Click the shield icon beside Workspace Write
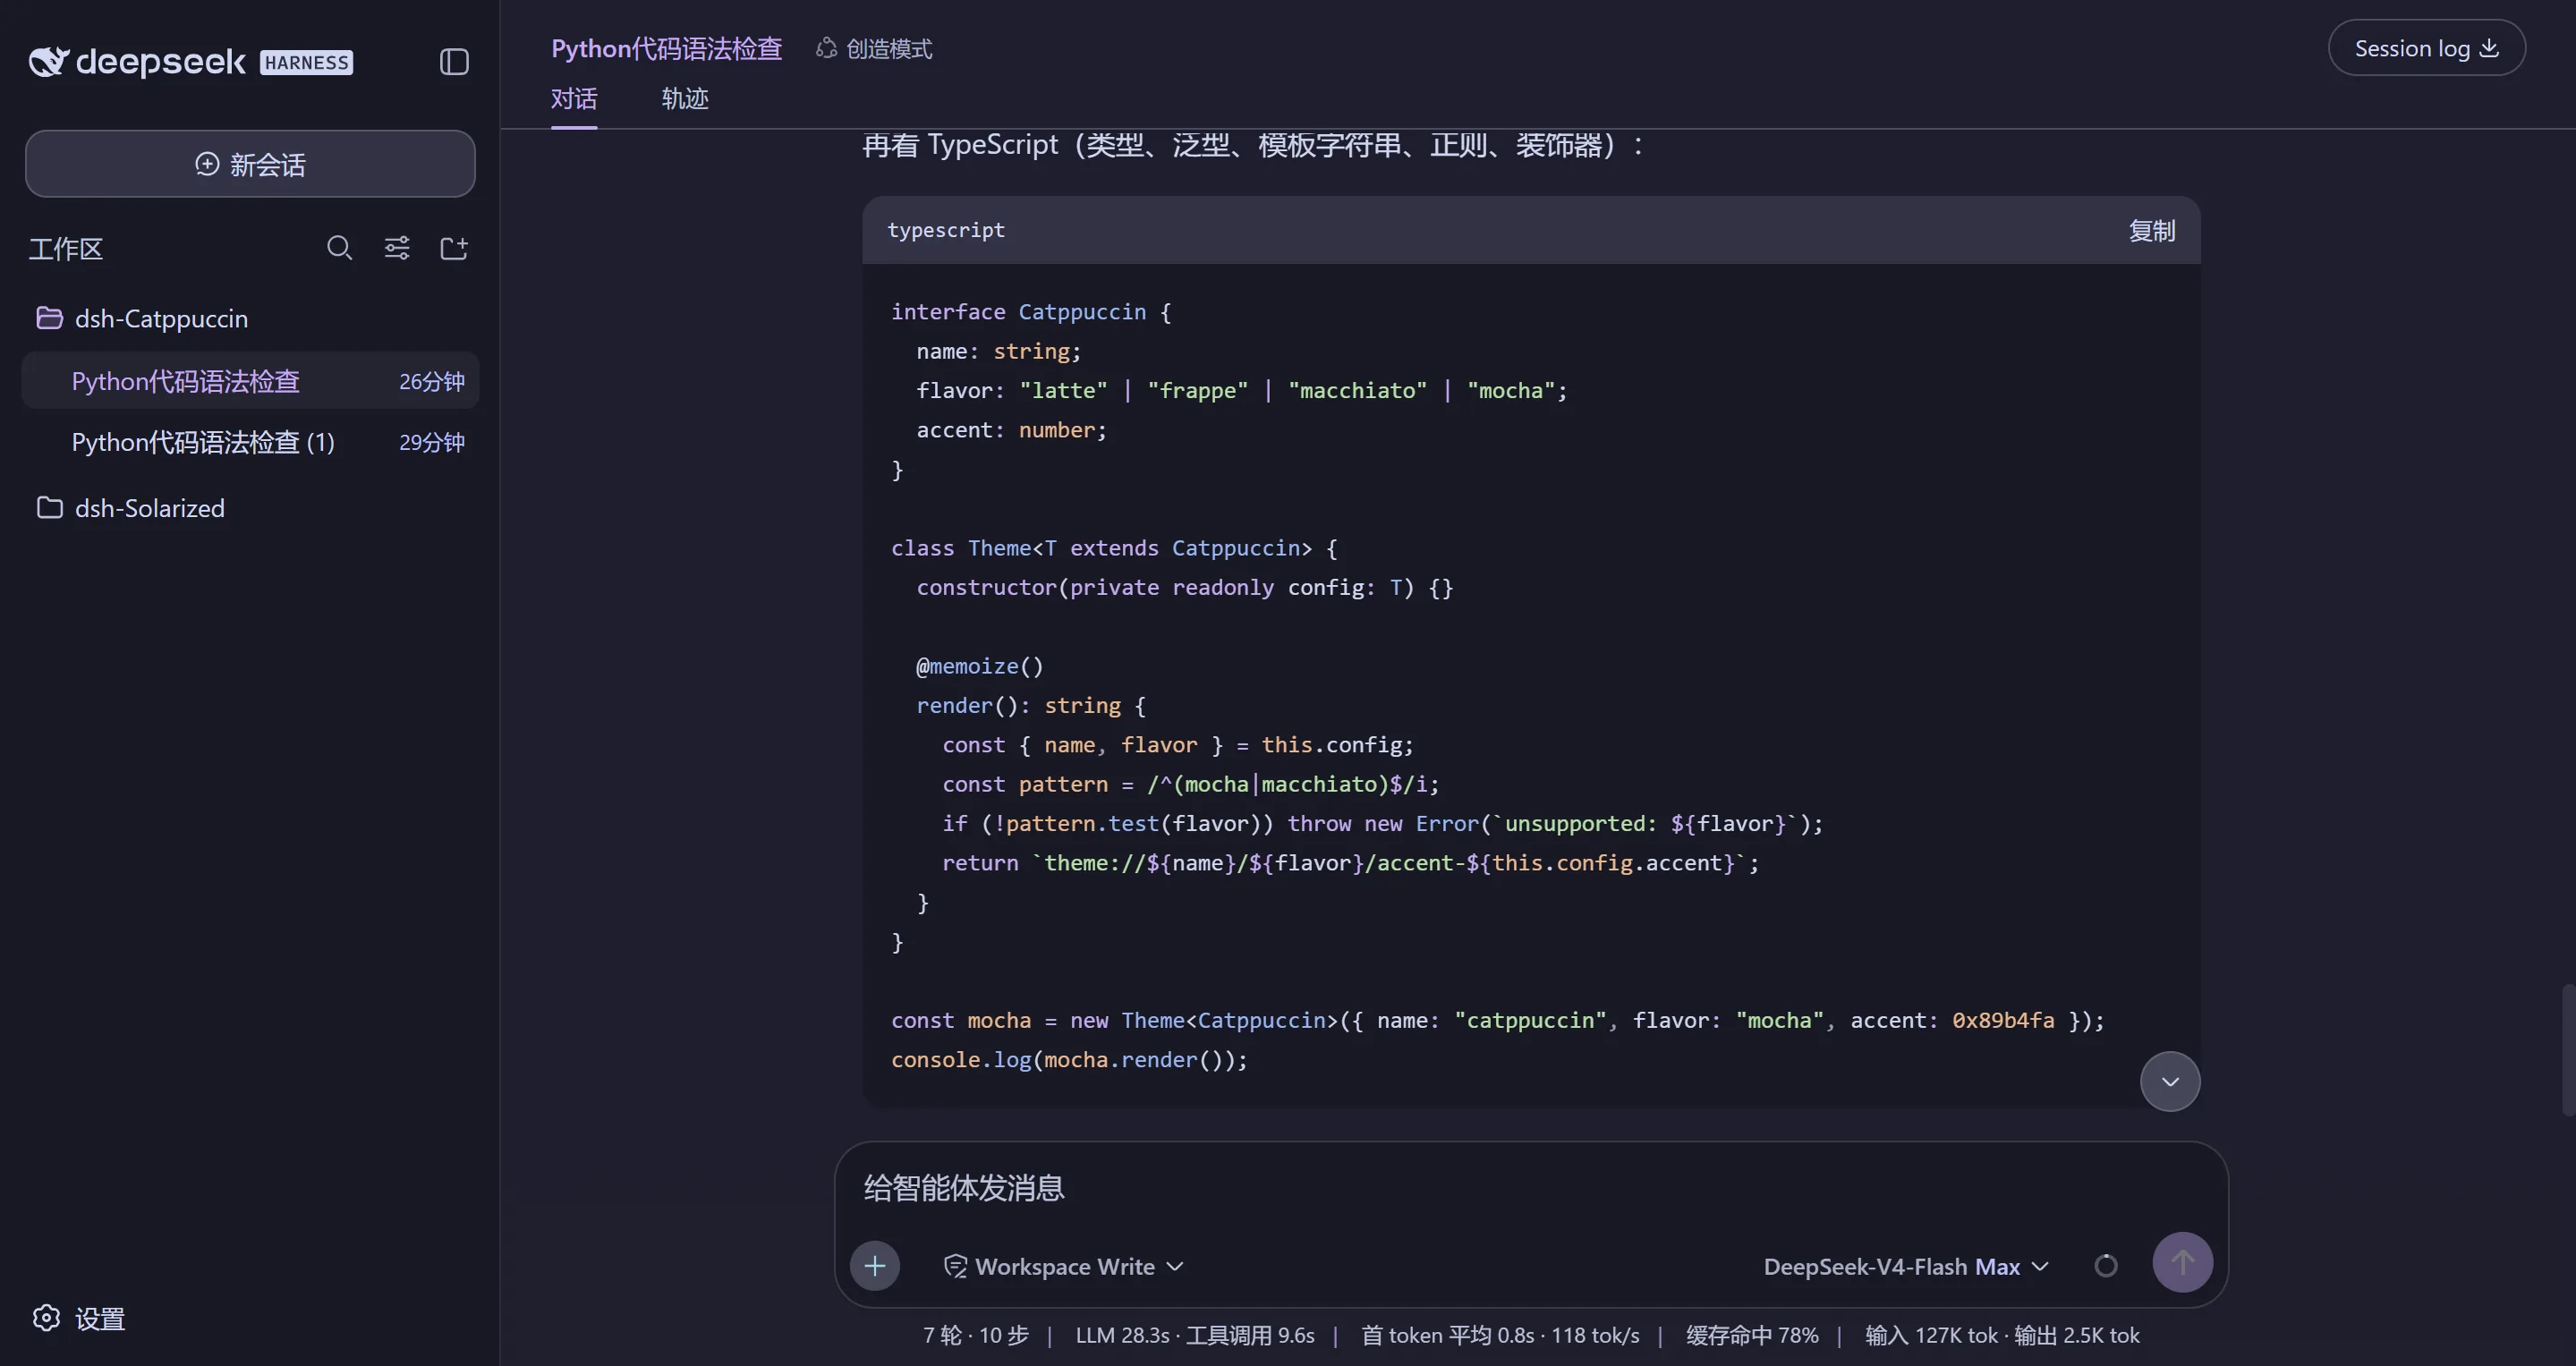 click(955, 1267)
